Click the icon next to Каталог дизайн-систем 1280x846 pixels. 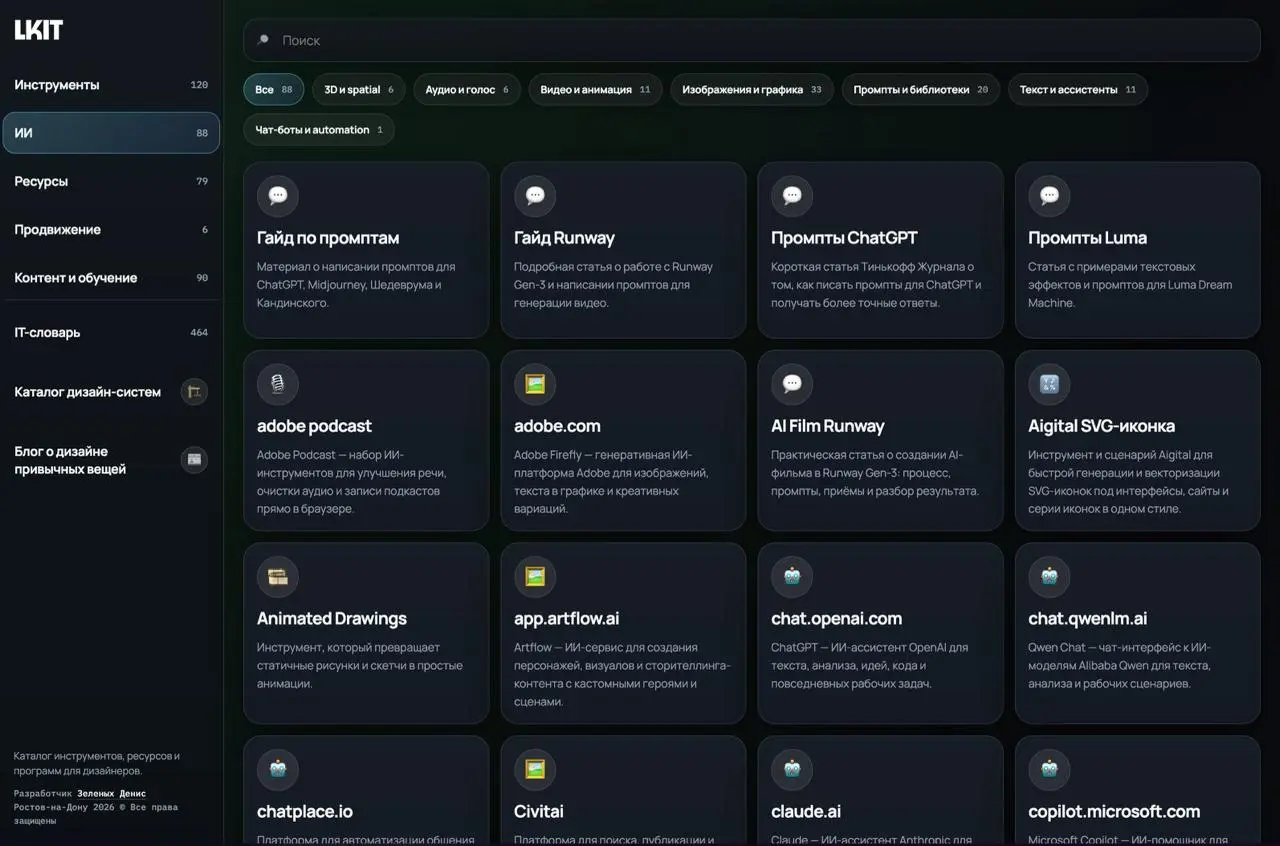click(x=194, y=392)
